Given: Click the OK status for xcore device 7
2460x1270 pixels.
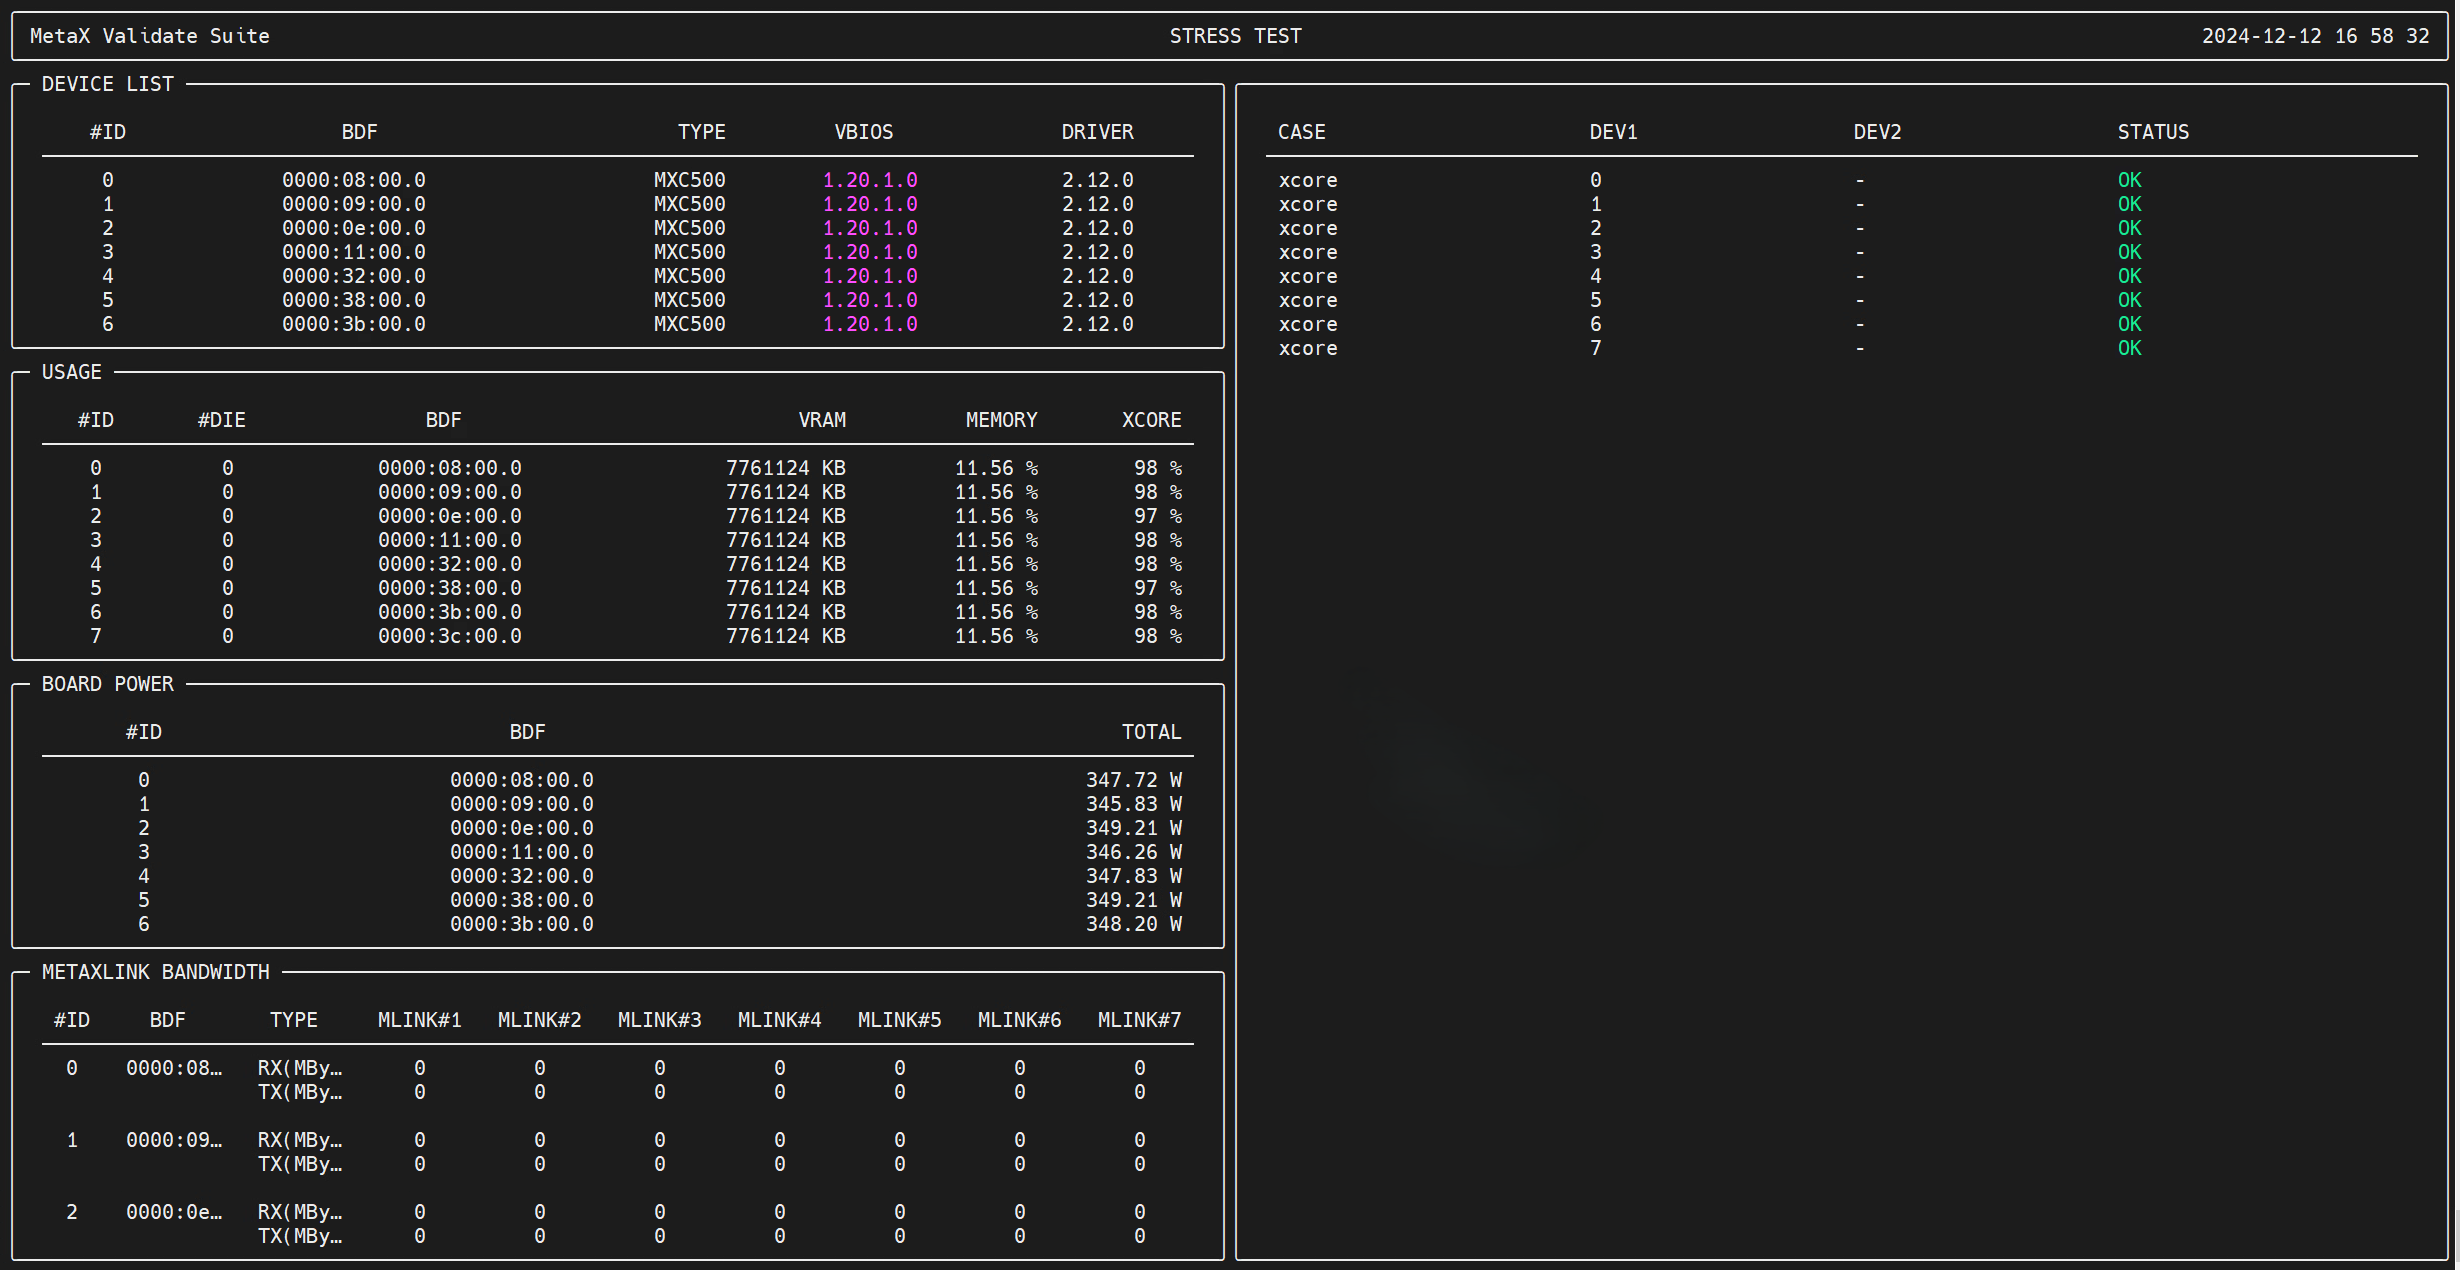Looking at the screenshot, I should (x=2129, y=348).
